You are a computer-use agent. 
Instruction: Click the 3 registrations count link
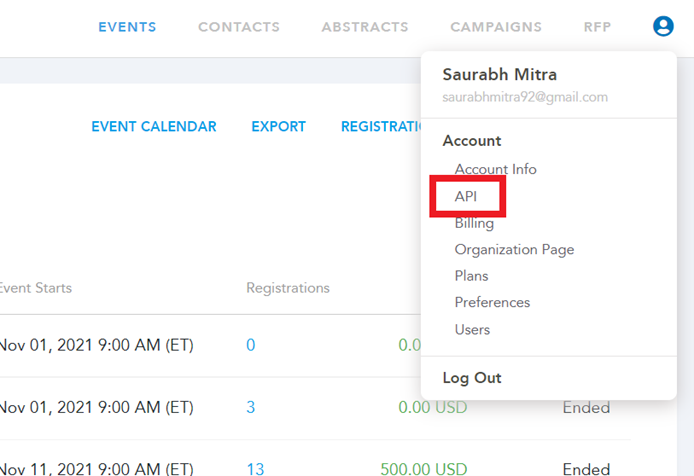pos(250,407)
